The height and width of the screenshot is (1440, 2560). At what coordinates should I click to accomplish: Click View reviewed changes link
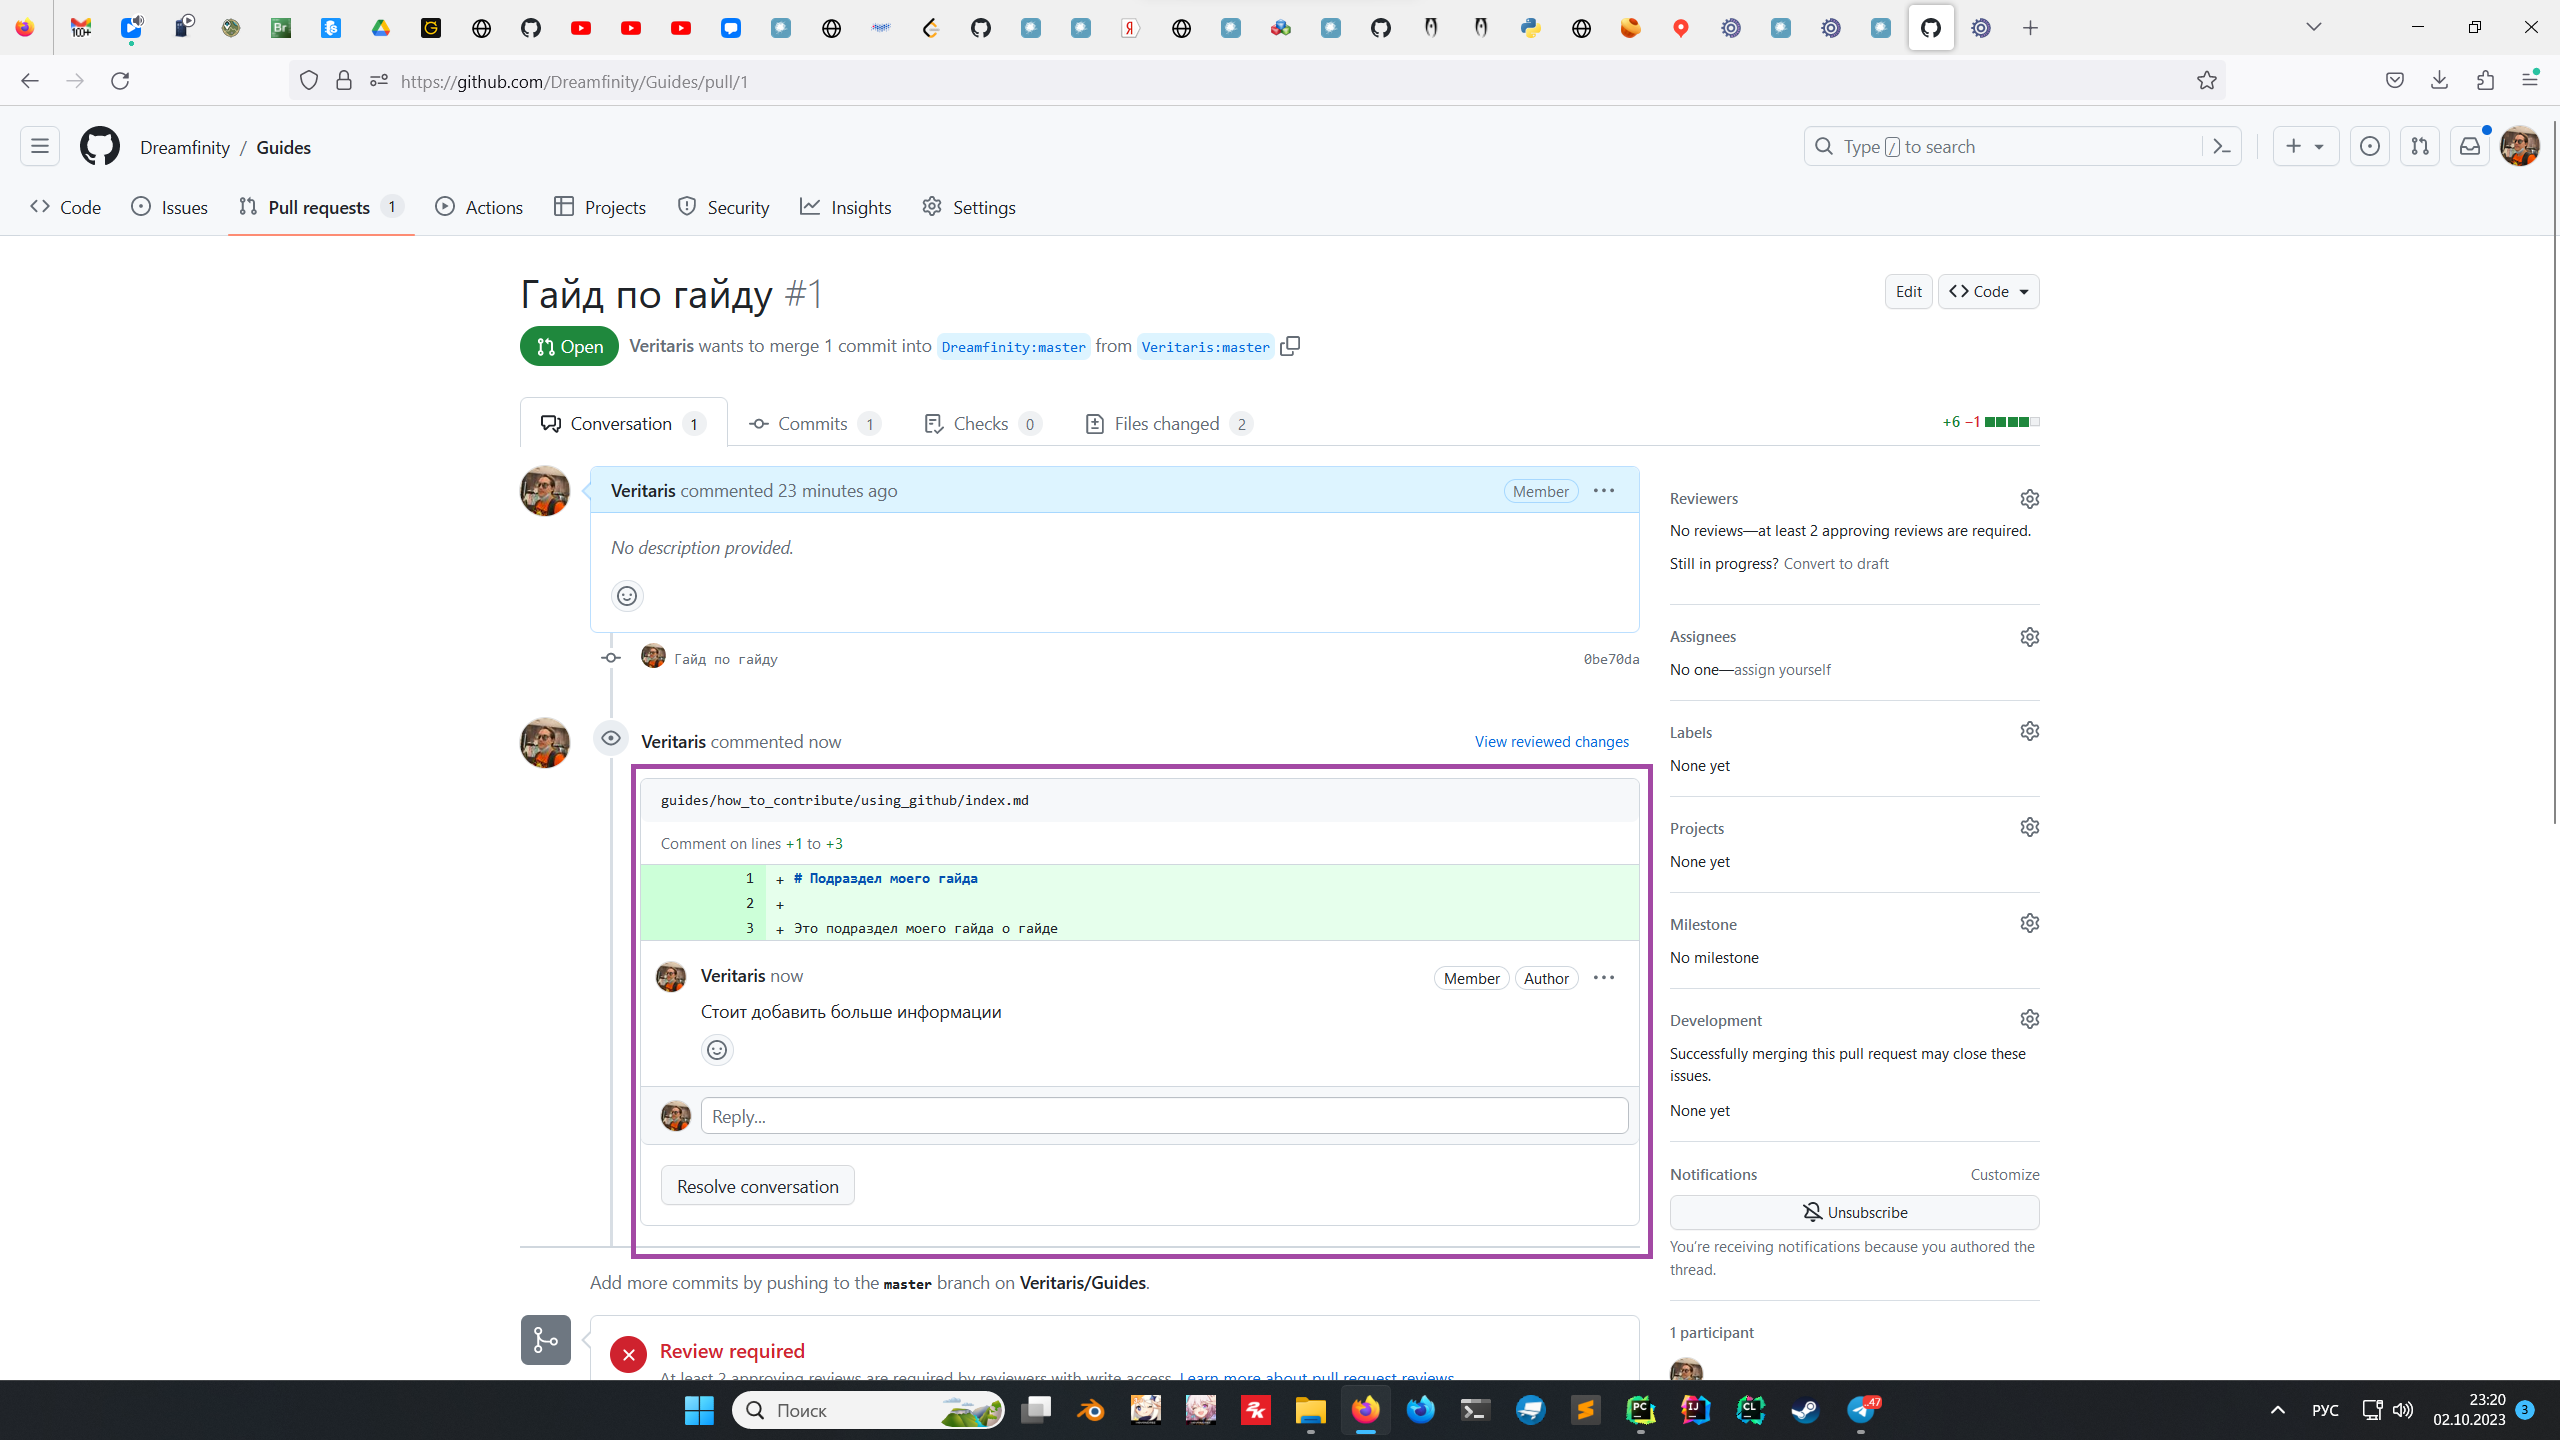[1551, 742]
